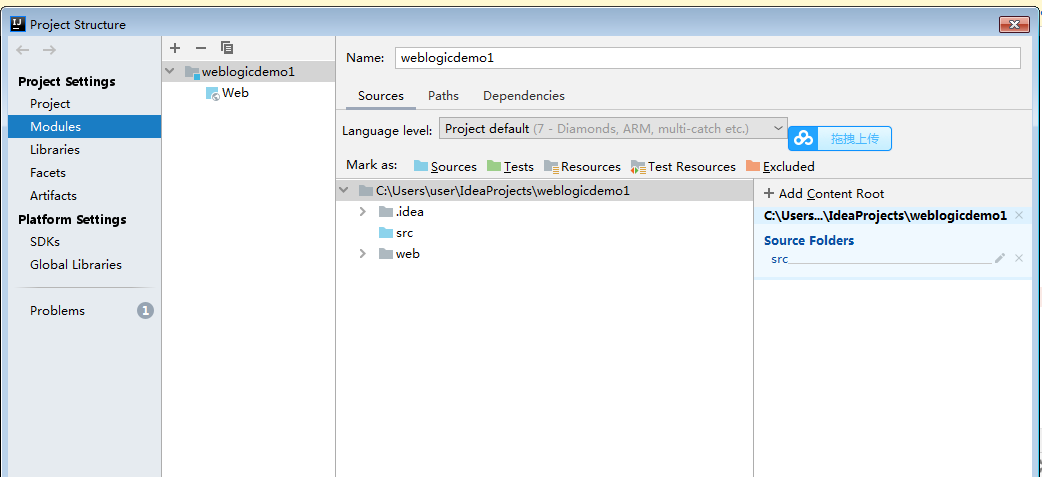The height and width of the screenshot is (477, 1042).
Task: Click the back navigation arrow
Action: pyautogui.click(x=23, y=50)
